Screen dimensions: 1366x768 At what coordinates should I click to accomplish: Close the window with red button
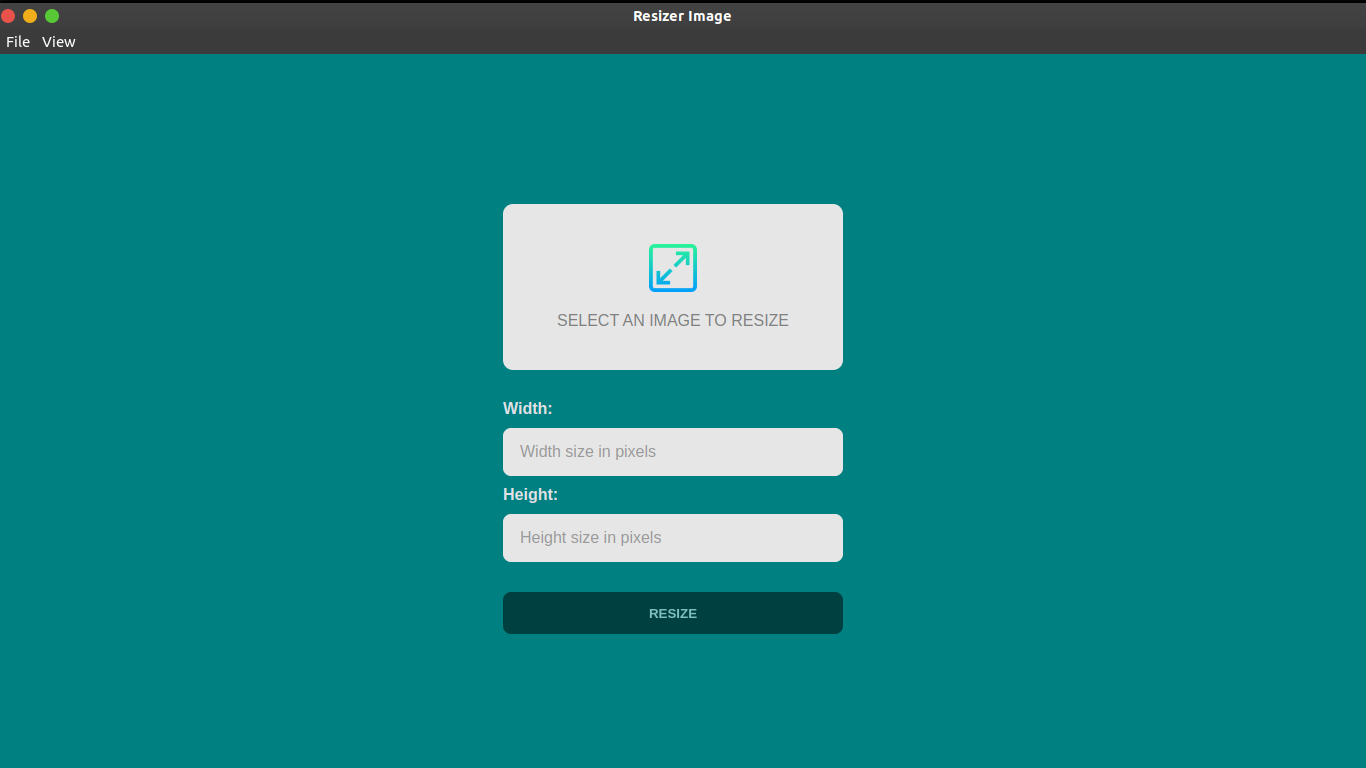tap(8, 16)
